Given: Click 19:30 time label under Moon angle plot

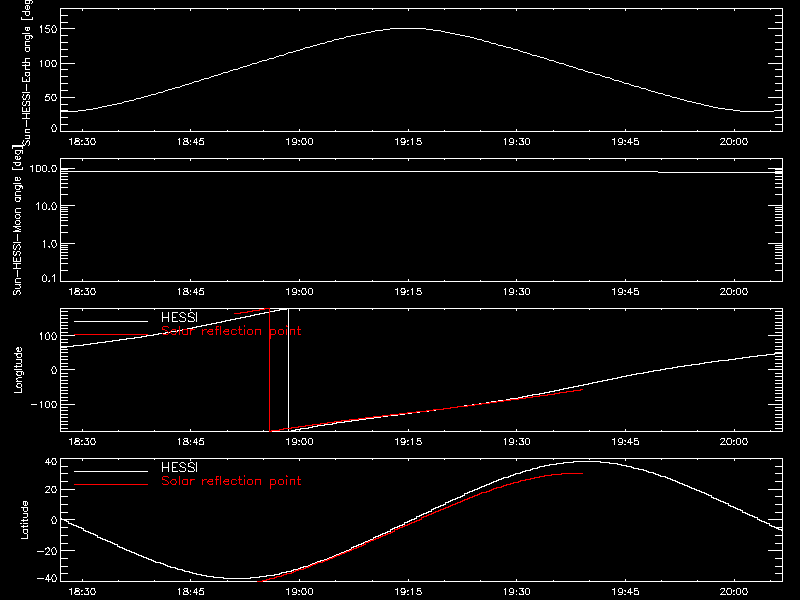Looking at the screenshot, I should (516, 291).
